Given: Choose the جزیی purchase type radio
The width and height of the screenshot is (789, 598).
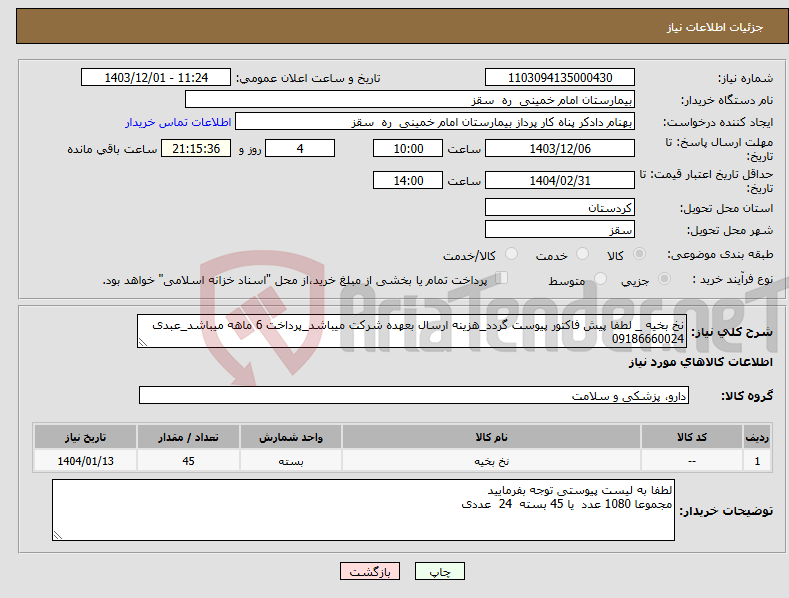Looking at the screenshot, I should point(664,279).
